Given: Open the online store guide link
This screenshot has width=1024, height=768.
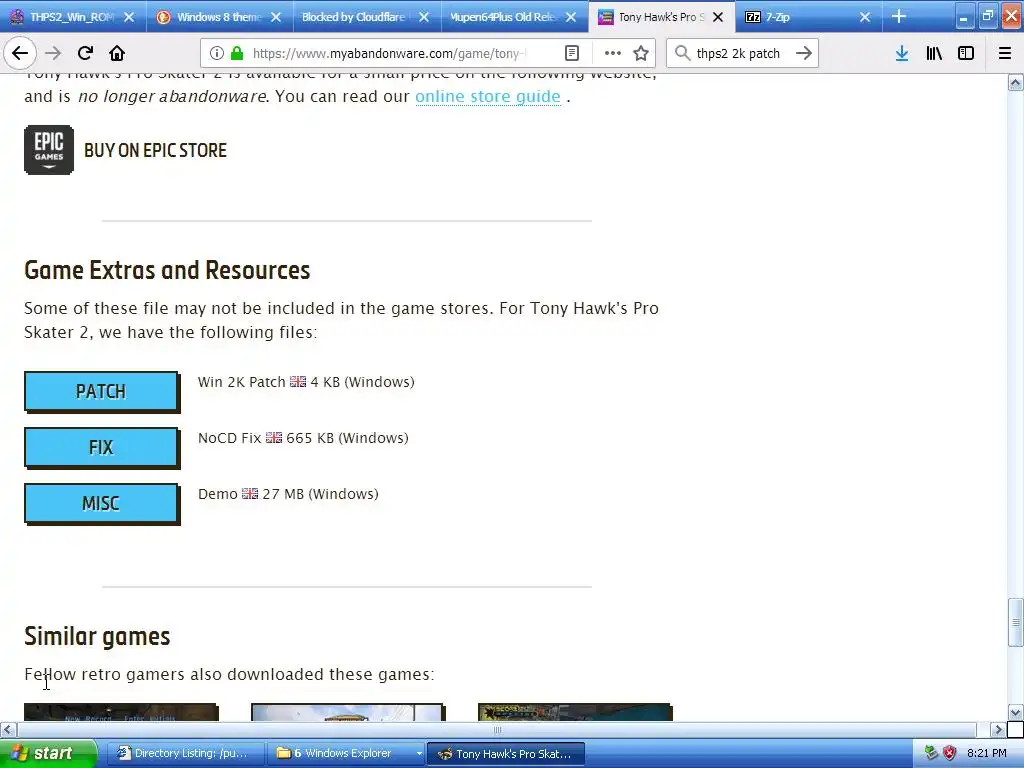Looking at the screenshot, I should pyautogui.click(x=488, y=96).
